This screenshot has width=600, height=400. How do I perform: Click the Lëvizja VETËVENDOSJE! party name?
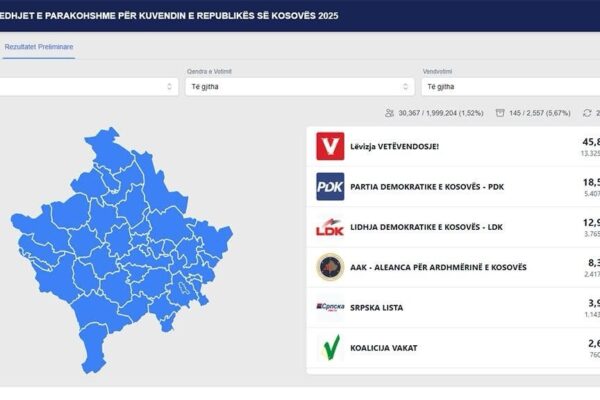(x=394, y=147)
